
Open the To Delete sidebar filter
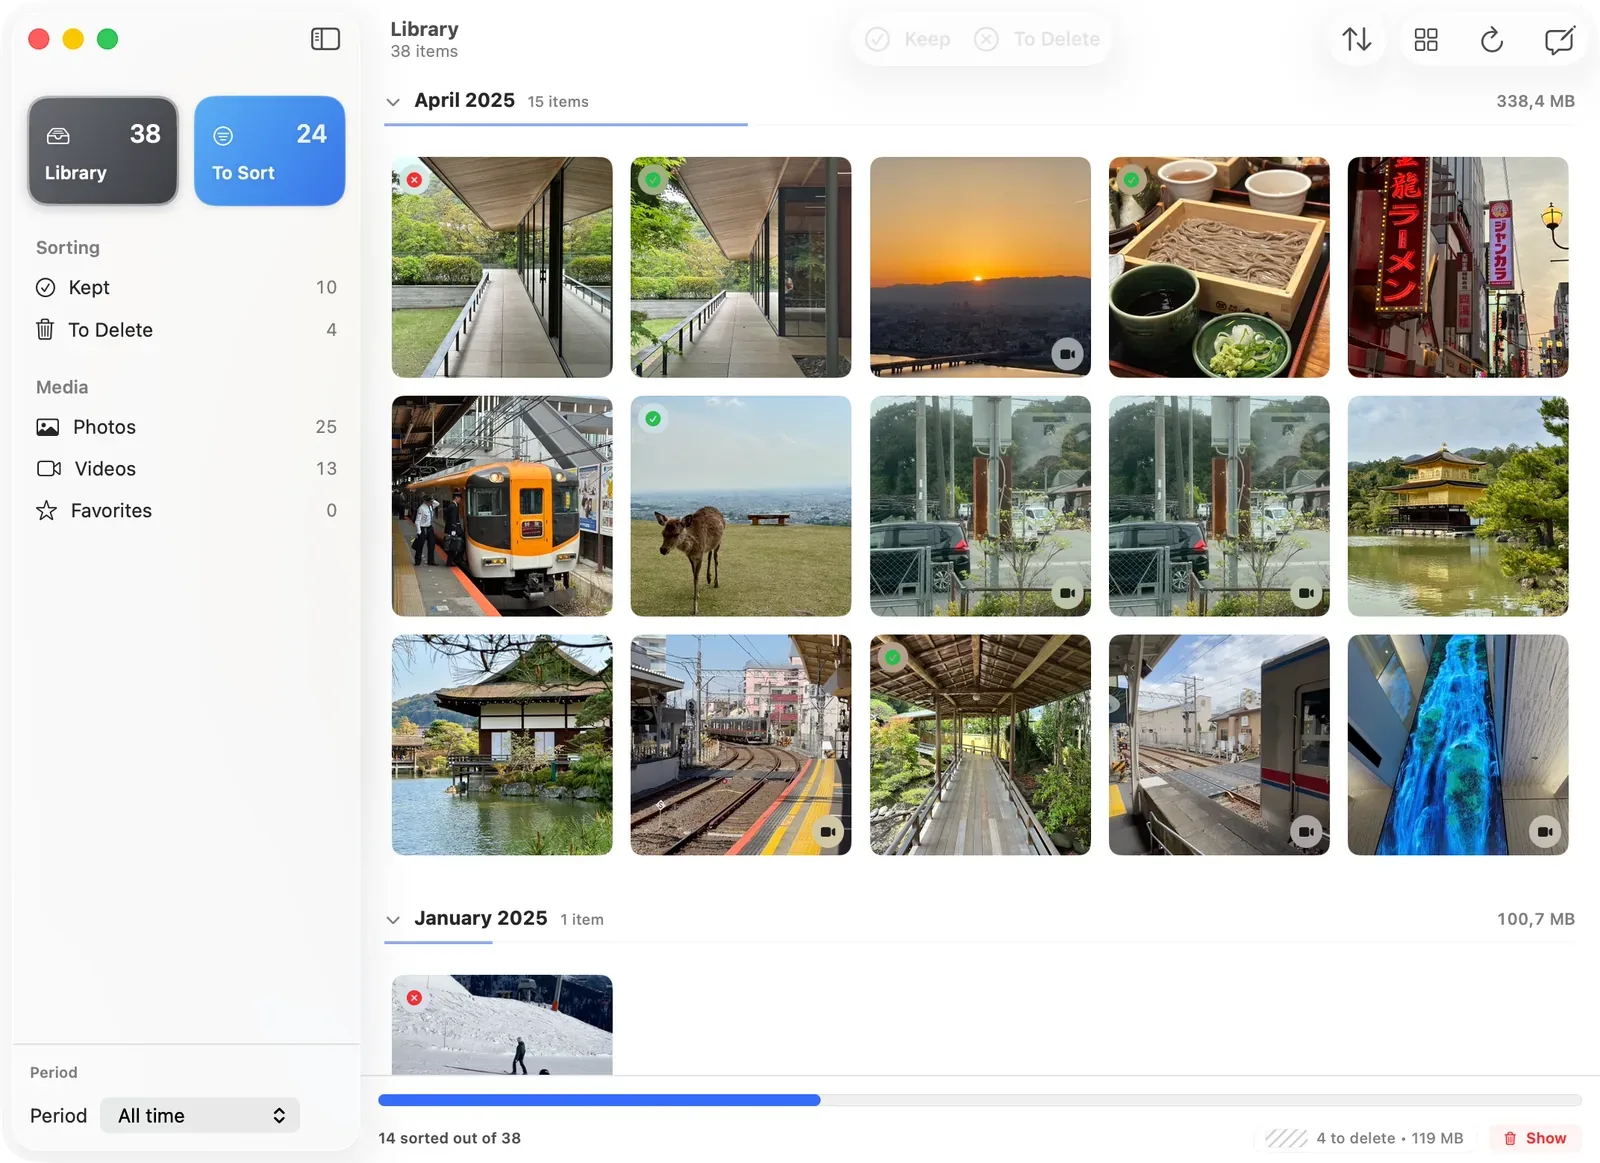coord(186,330)
